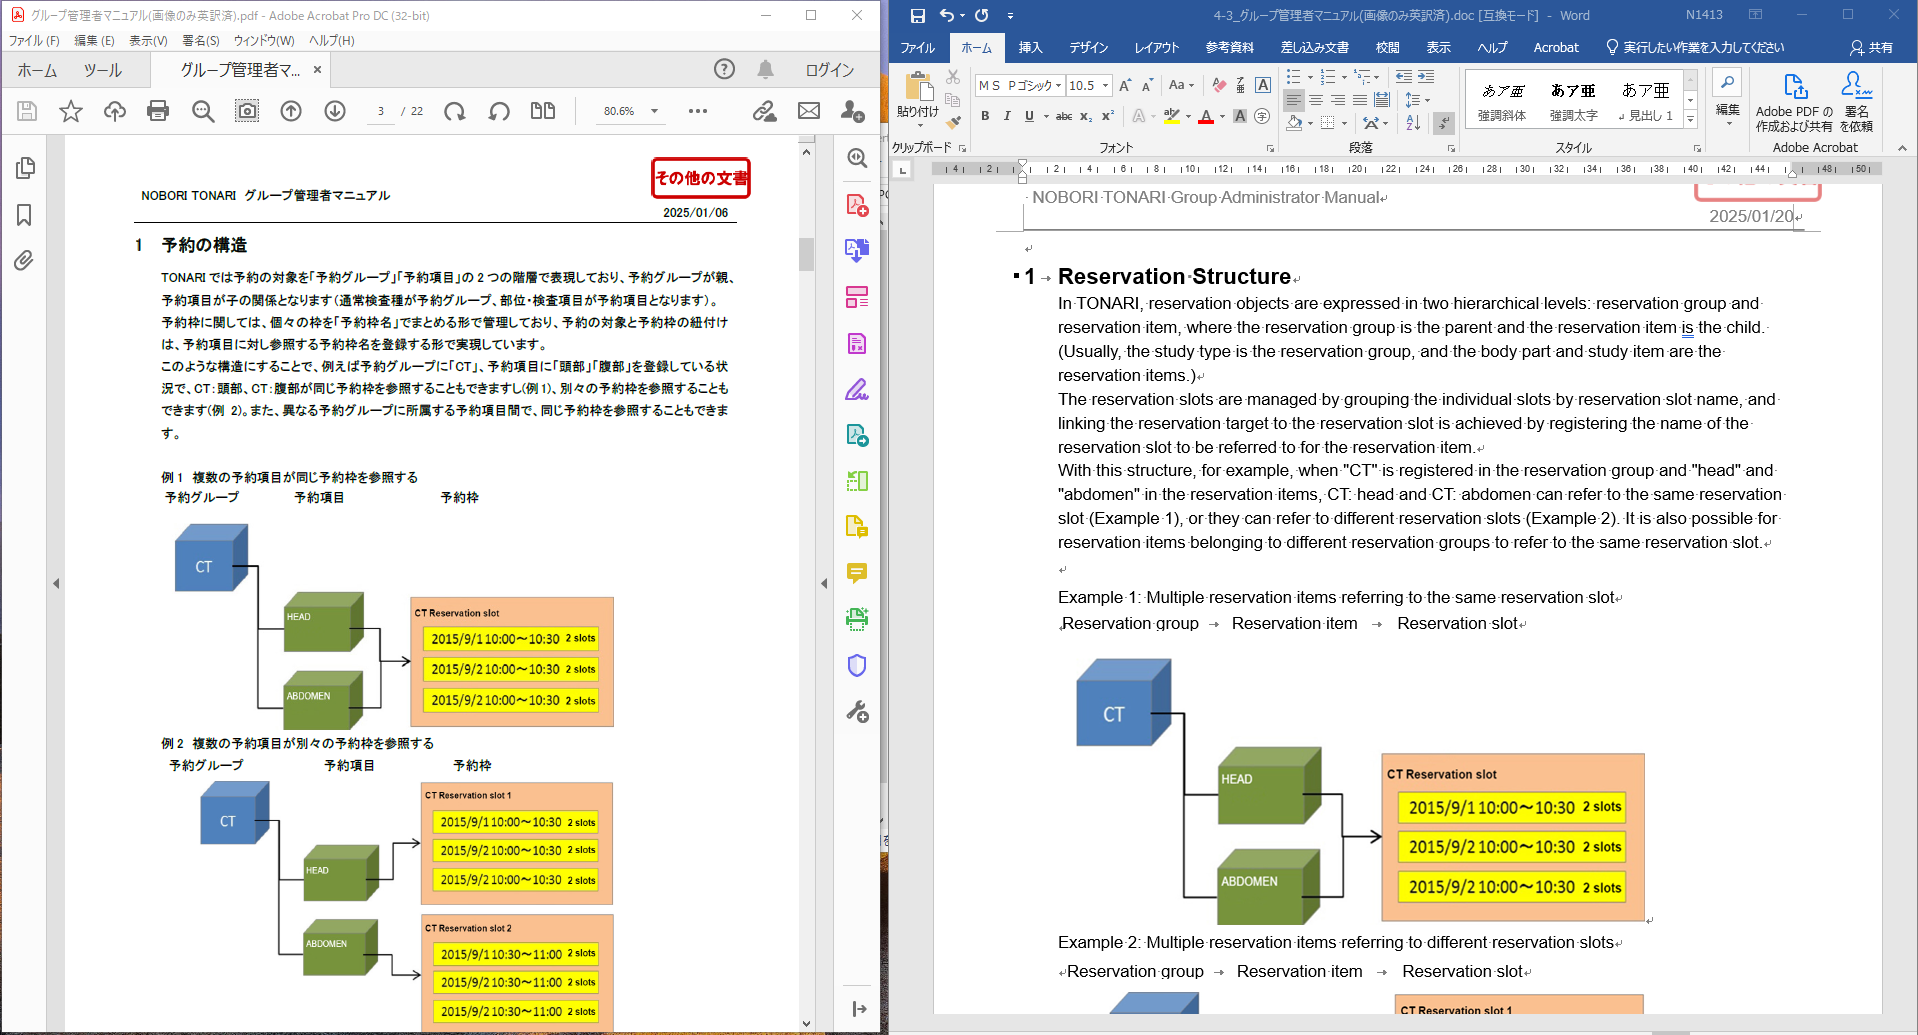
Task: Toggle subscript x₂ in Word
Action: (1086, 116)
